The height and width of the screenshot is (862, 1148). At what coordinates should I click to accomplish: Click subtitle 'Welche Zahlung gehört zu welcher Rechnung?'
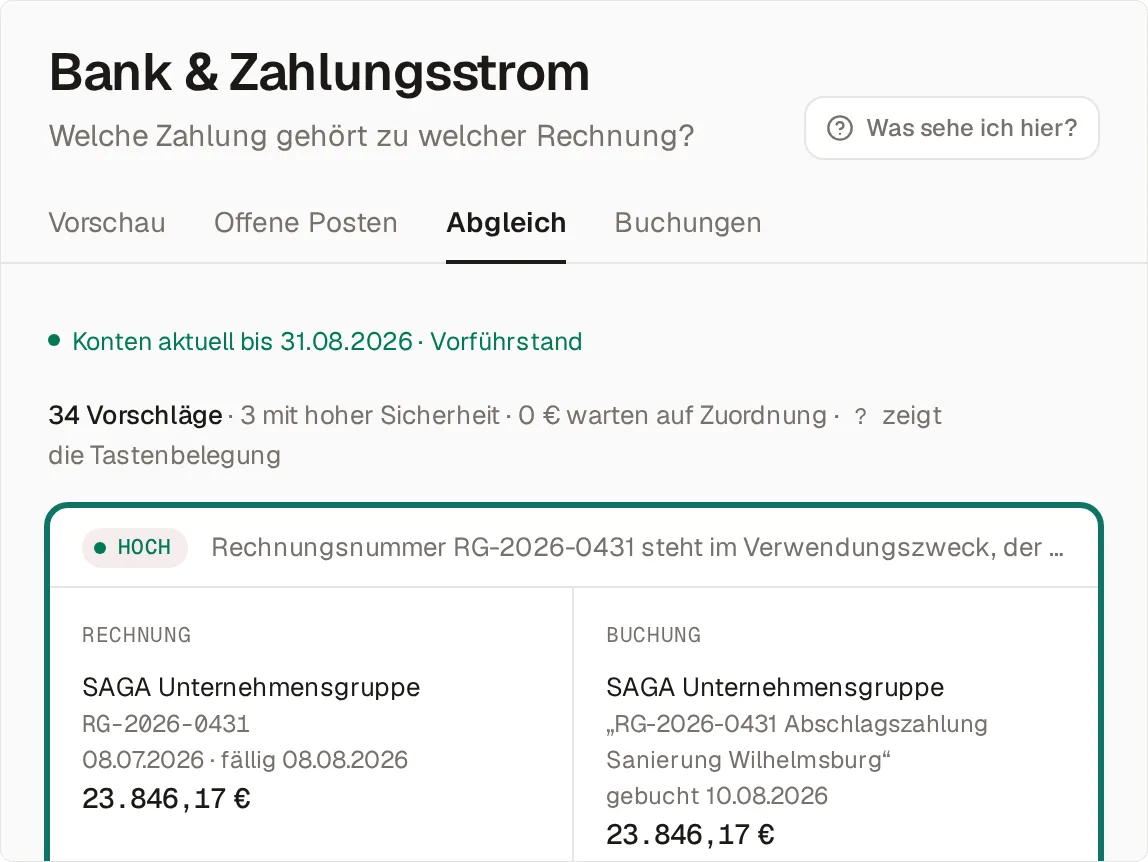pos(371,136)
